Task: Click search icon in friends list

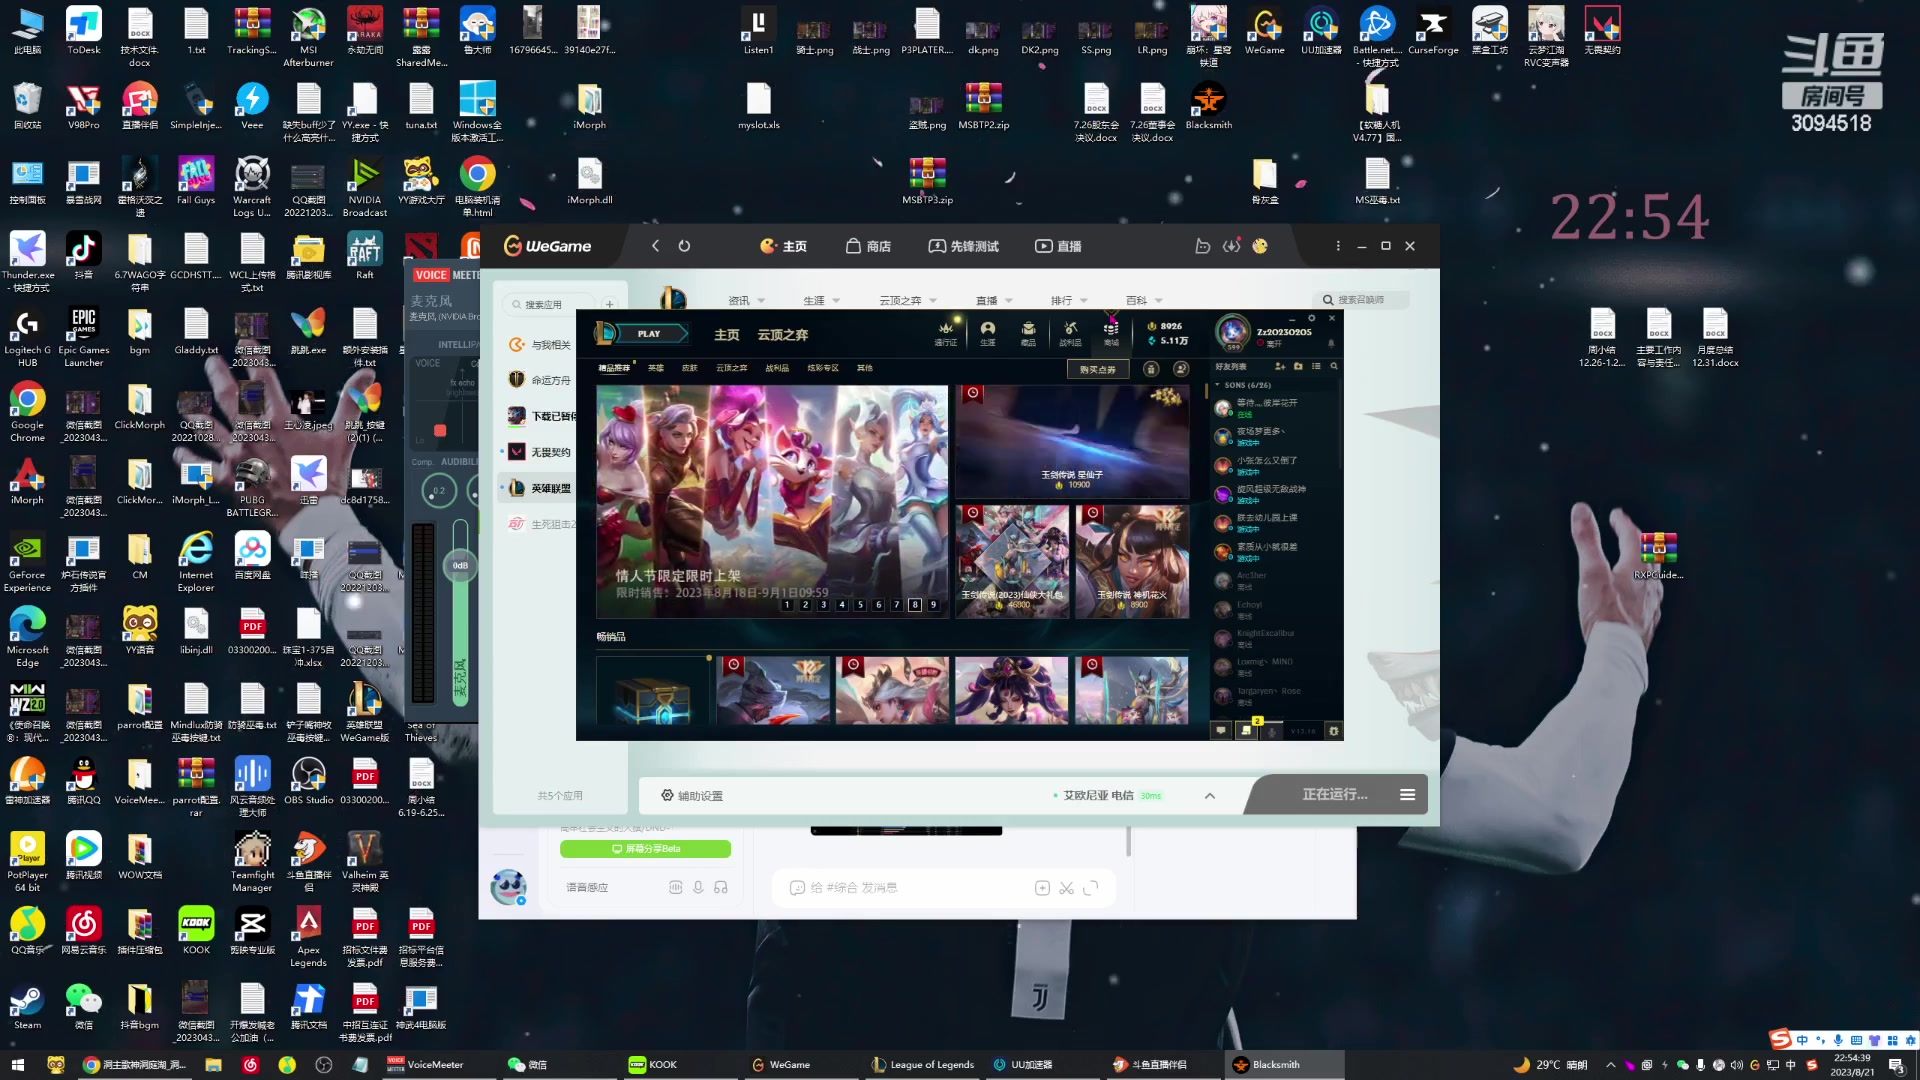Action: point(1334,366)
